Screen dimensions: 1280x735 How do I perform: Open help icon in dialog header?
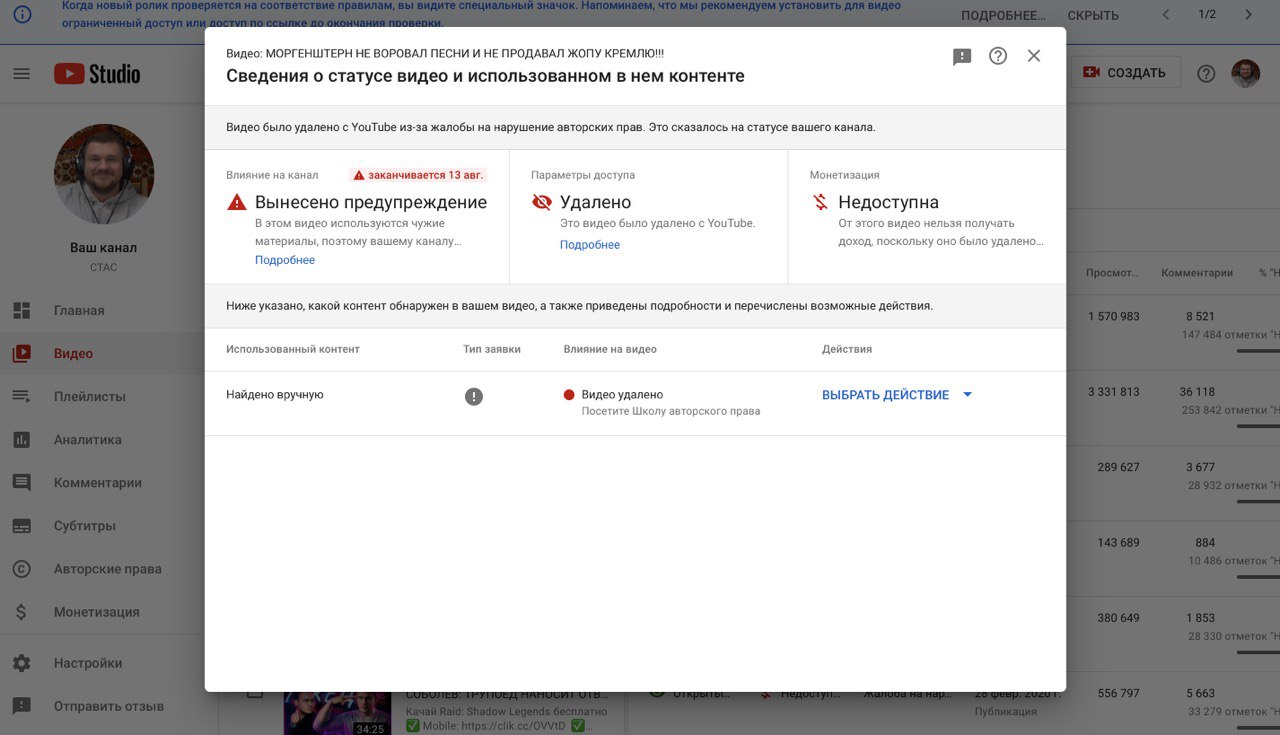(x=998, y=56)
